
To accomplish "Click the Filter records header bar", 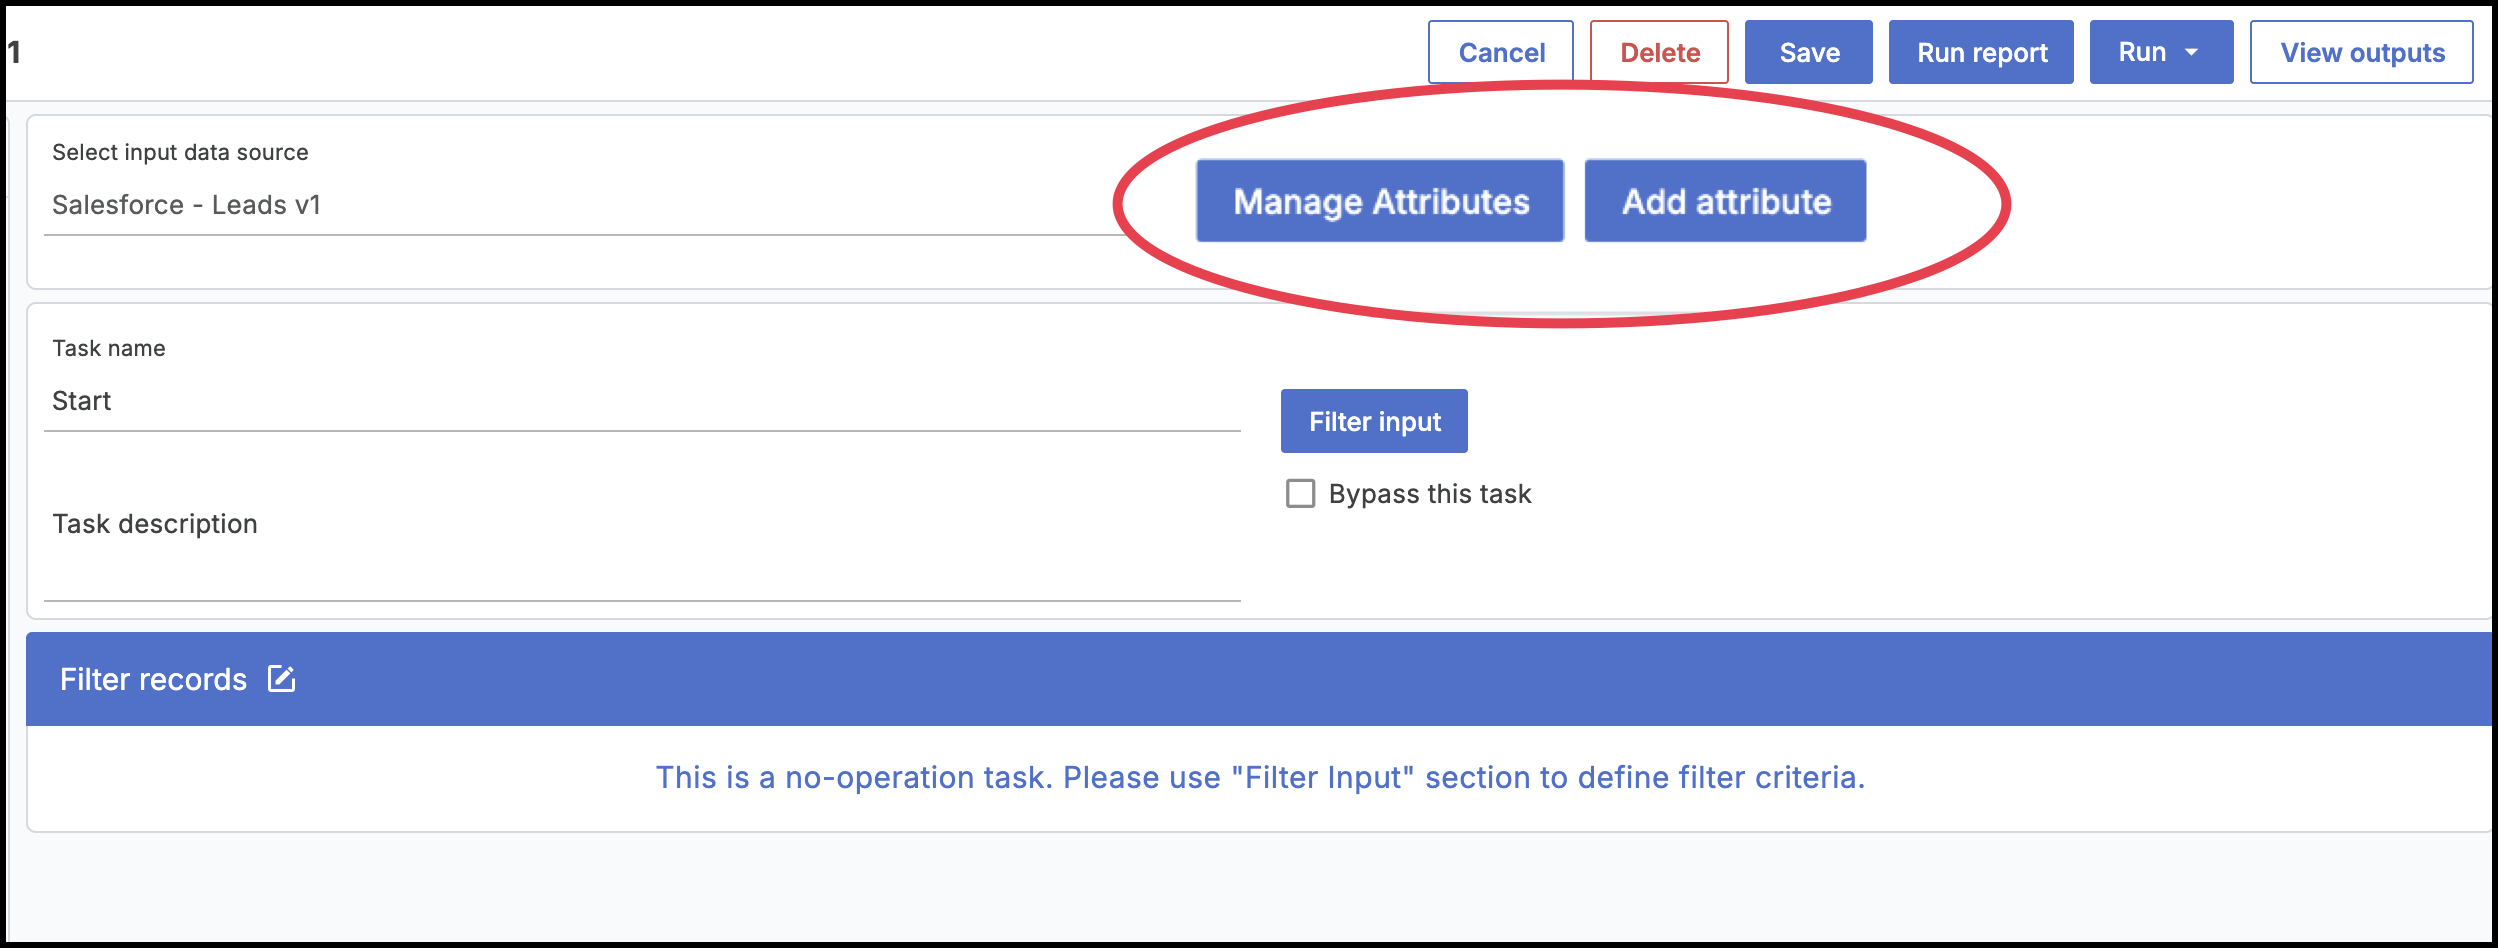I will pyautogui.click(x=1258, y=679).
